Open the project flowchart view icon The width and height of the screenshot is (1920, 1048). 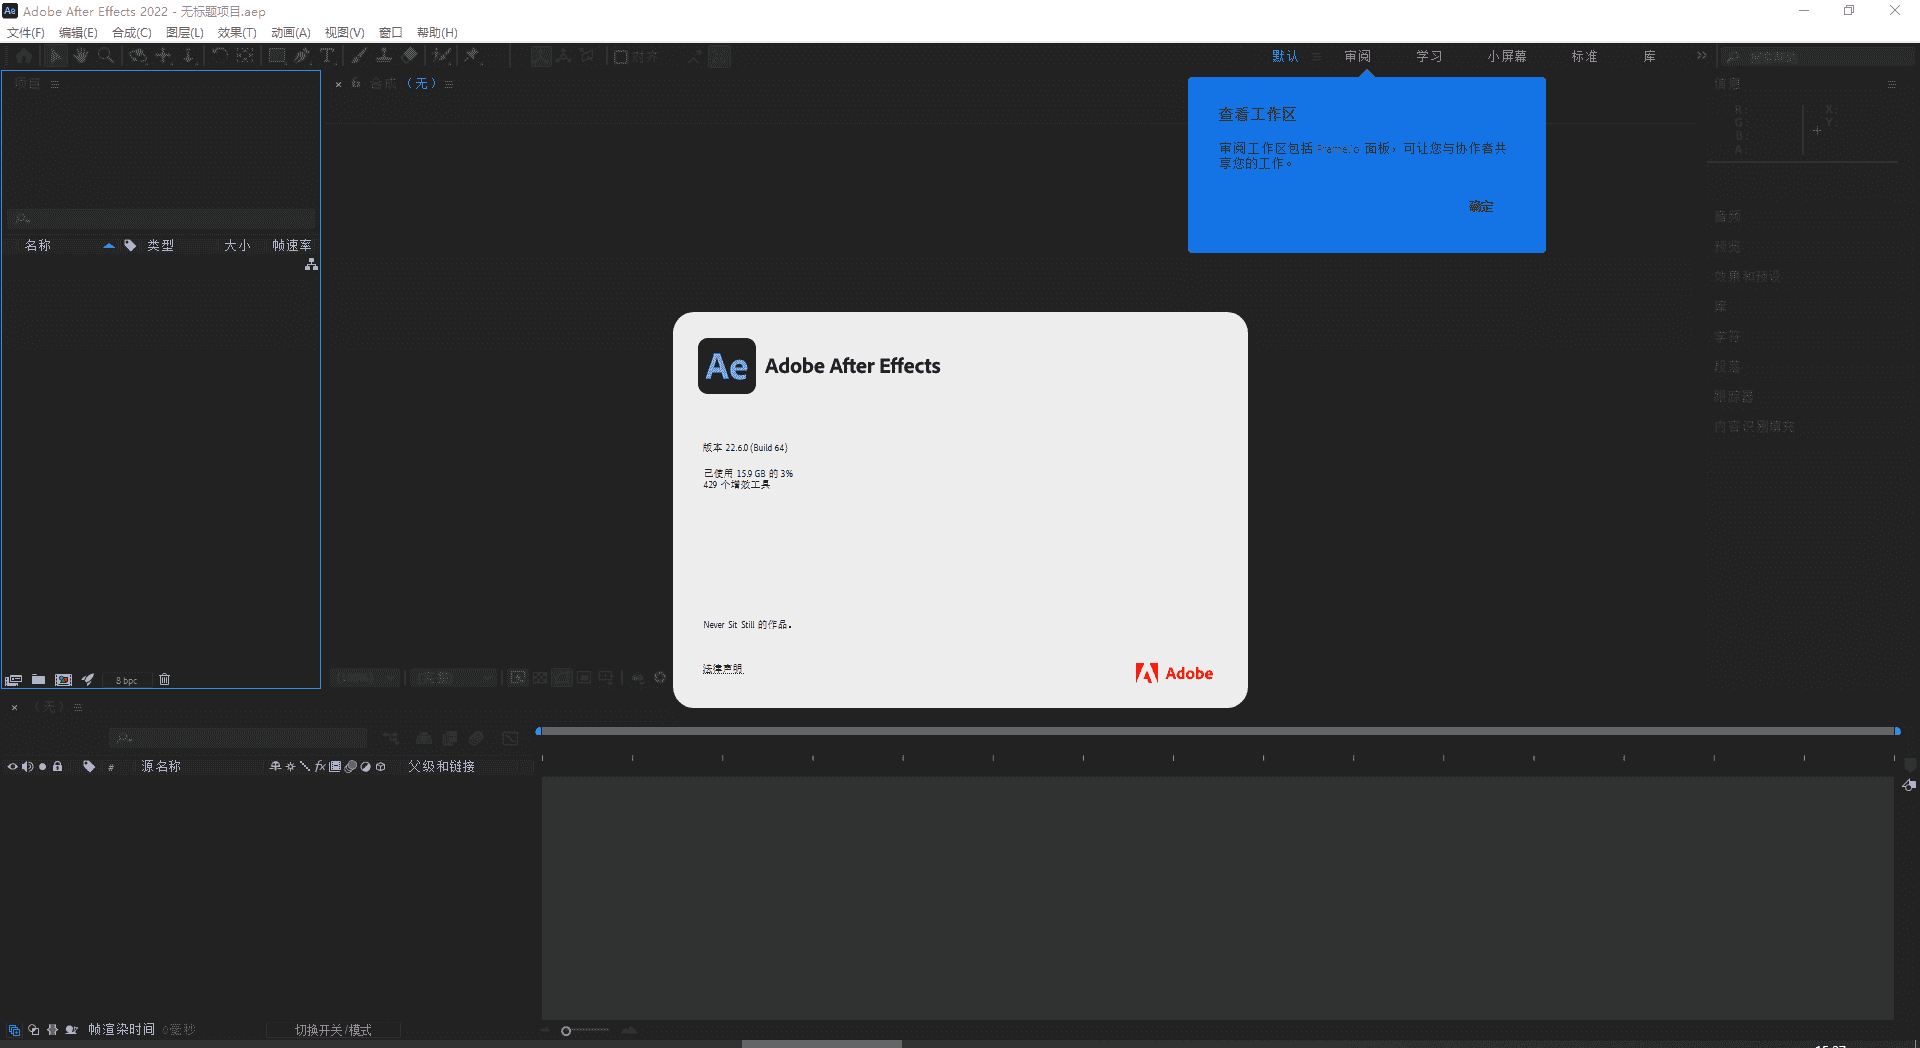tap(311, 264)
